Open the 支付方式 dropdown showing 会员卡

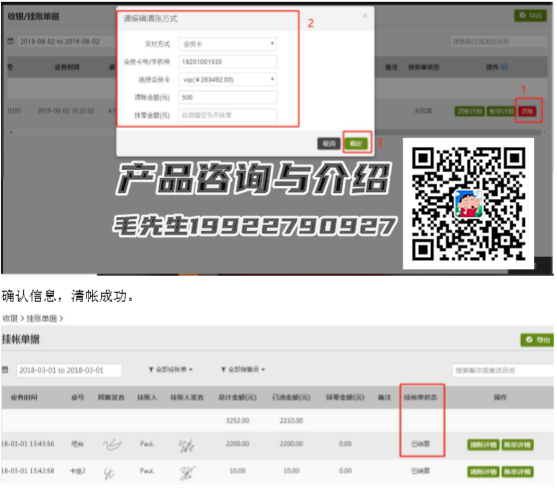point(228,44)
